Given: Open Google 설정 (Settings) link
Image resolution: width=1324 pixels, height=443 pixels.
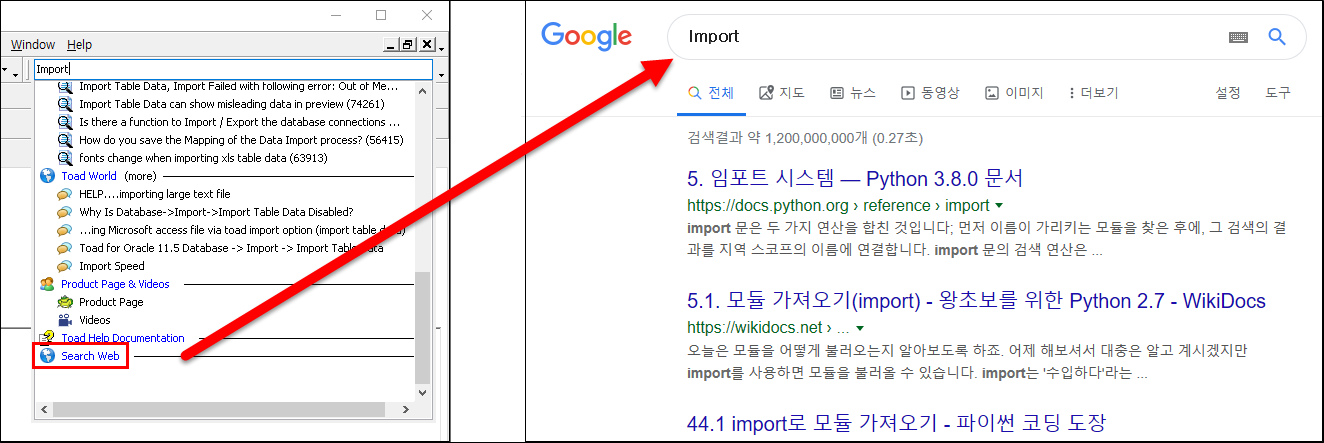Looking at the screenshot, I should [1228, 93].
